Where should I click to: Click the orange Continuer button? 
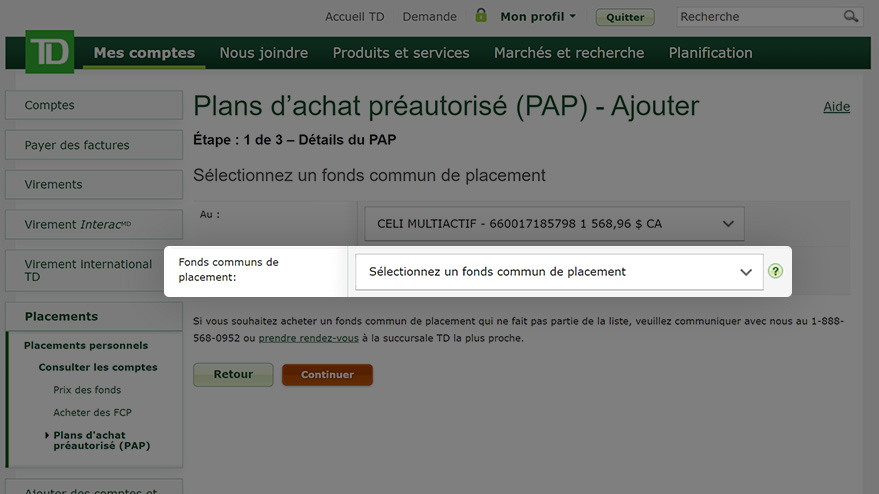(327, 375)
